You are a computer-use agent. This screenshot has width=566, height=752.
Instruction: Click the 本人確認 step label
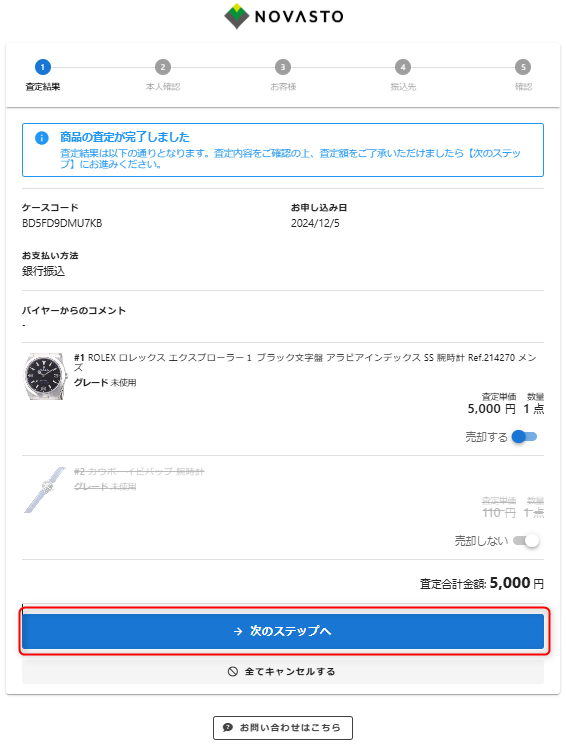tap(163, 87)
